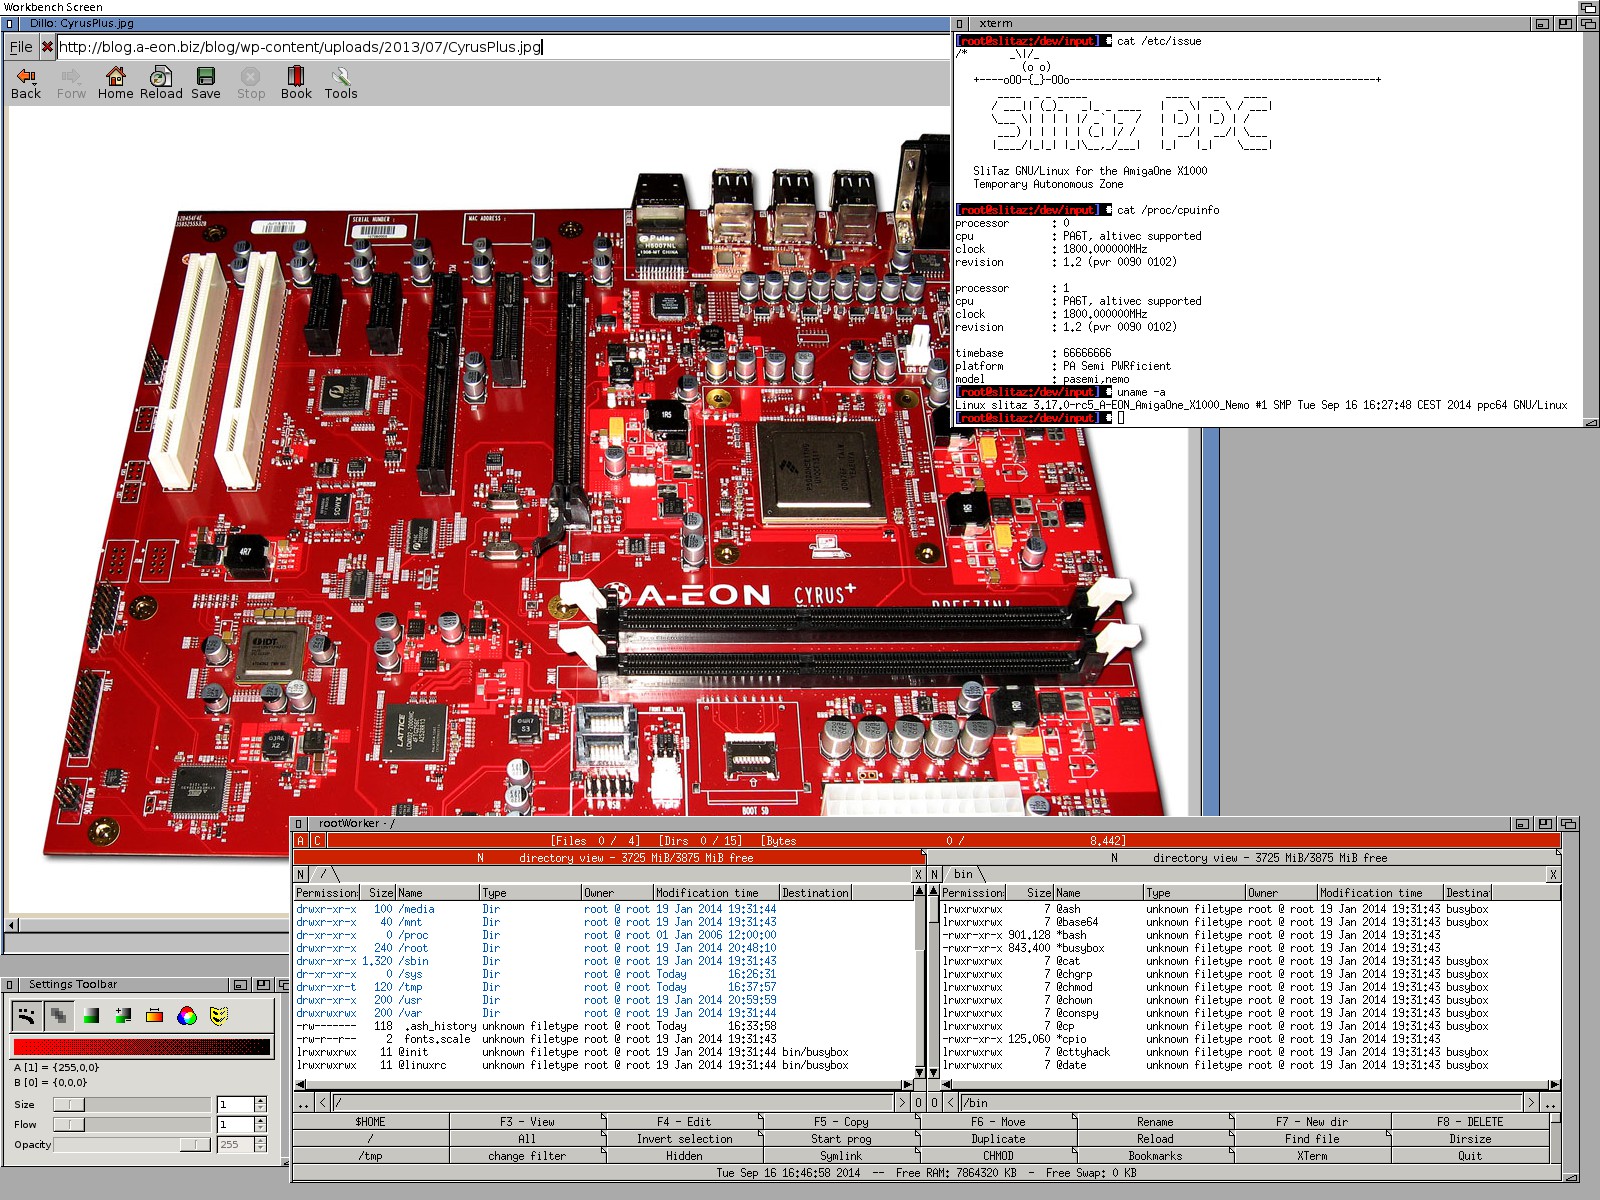Click the orange gradient range icon

tap(155, 1017)
